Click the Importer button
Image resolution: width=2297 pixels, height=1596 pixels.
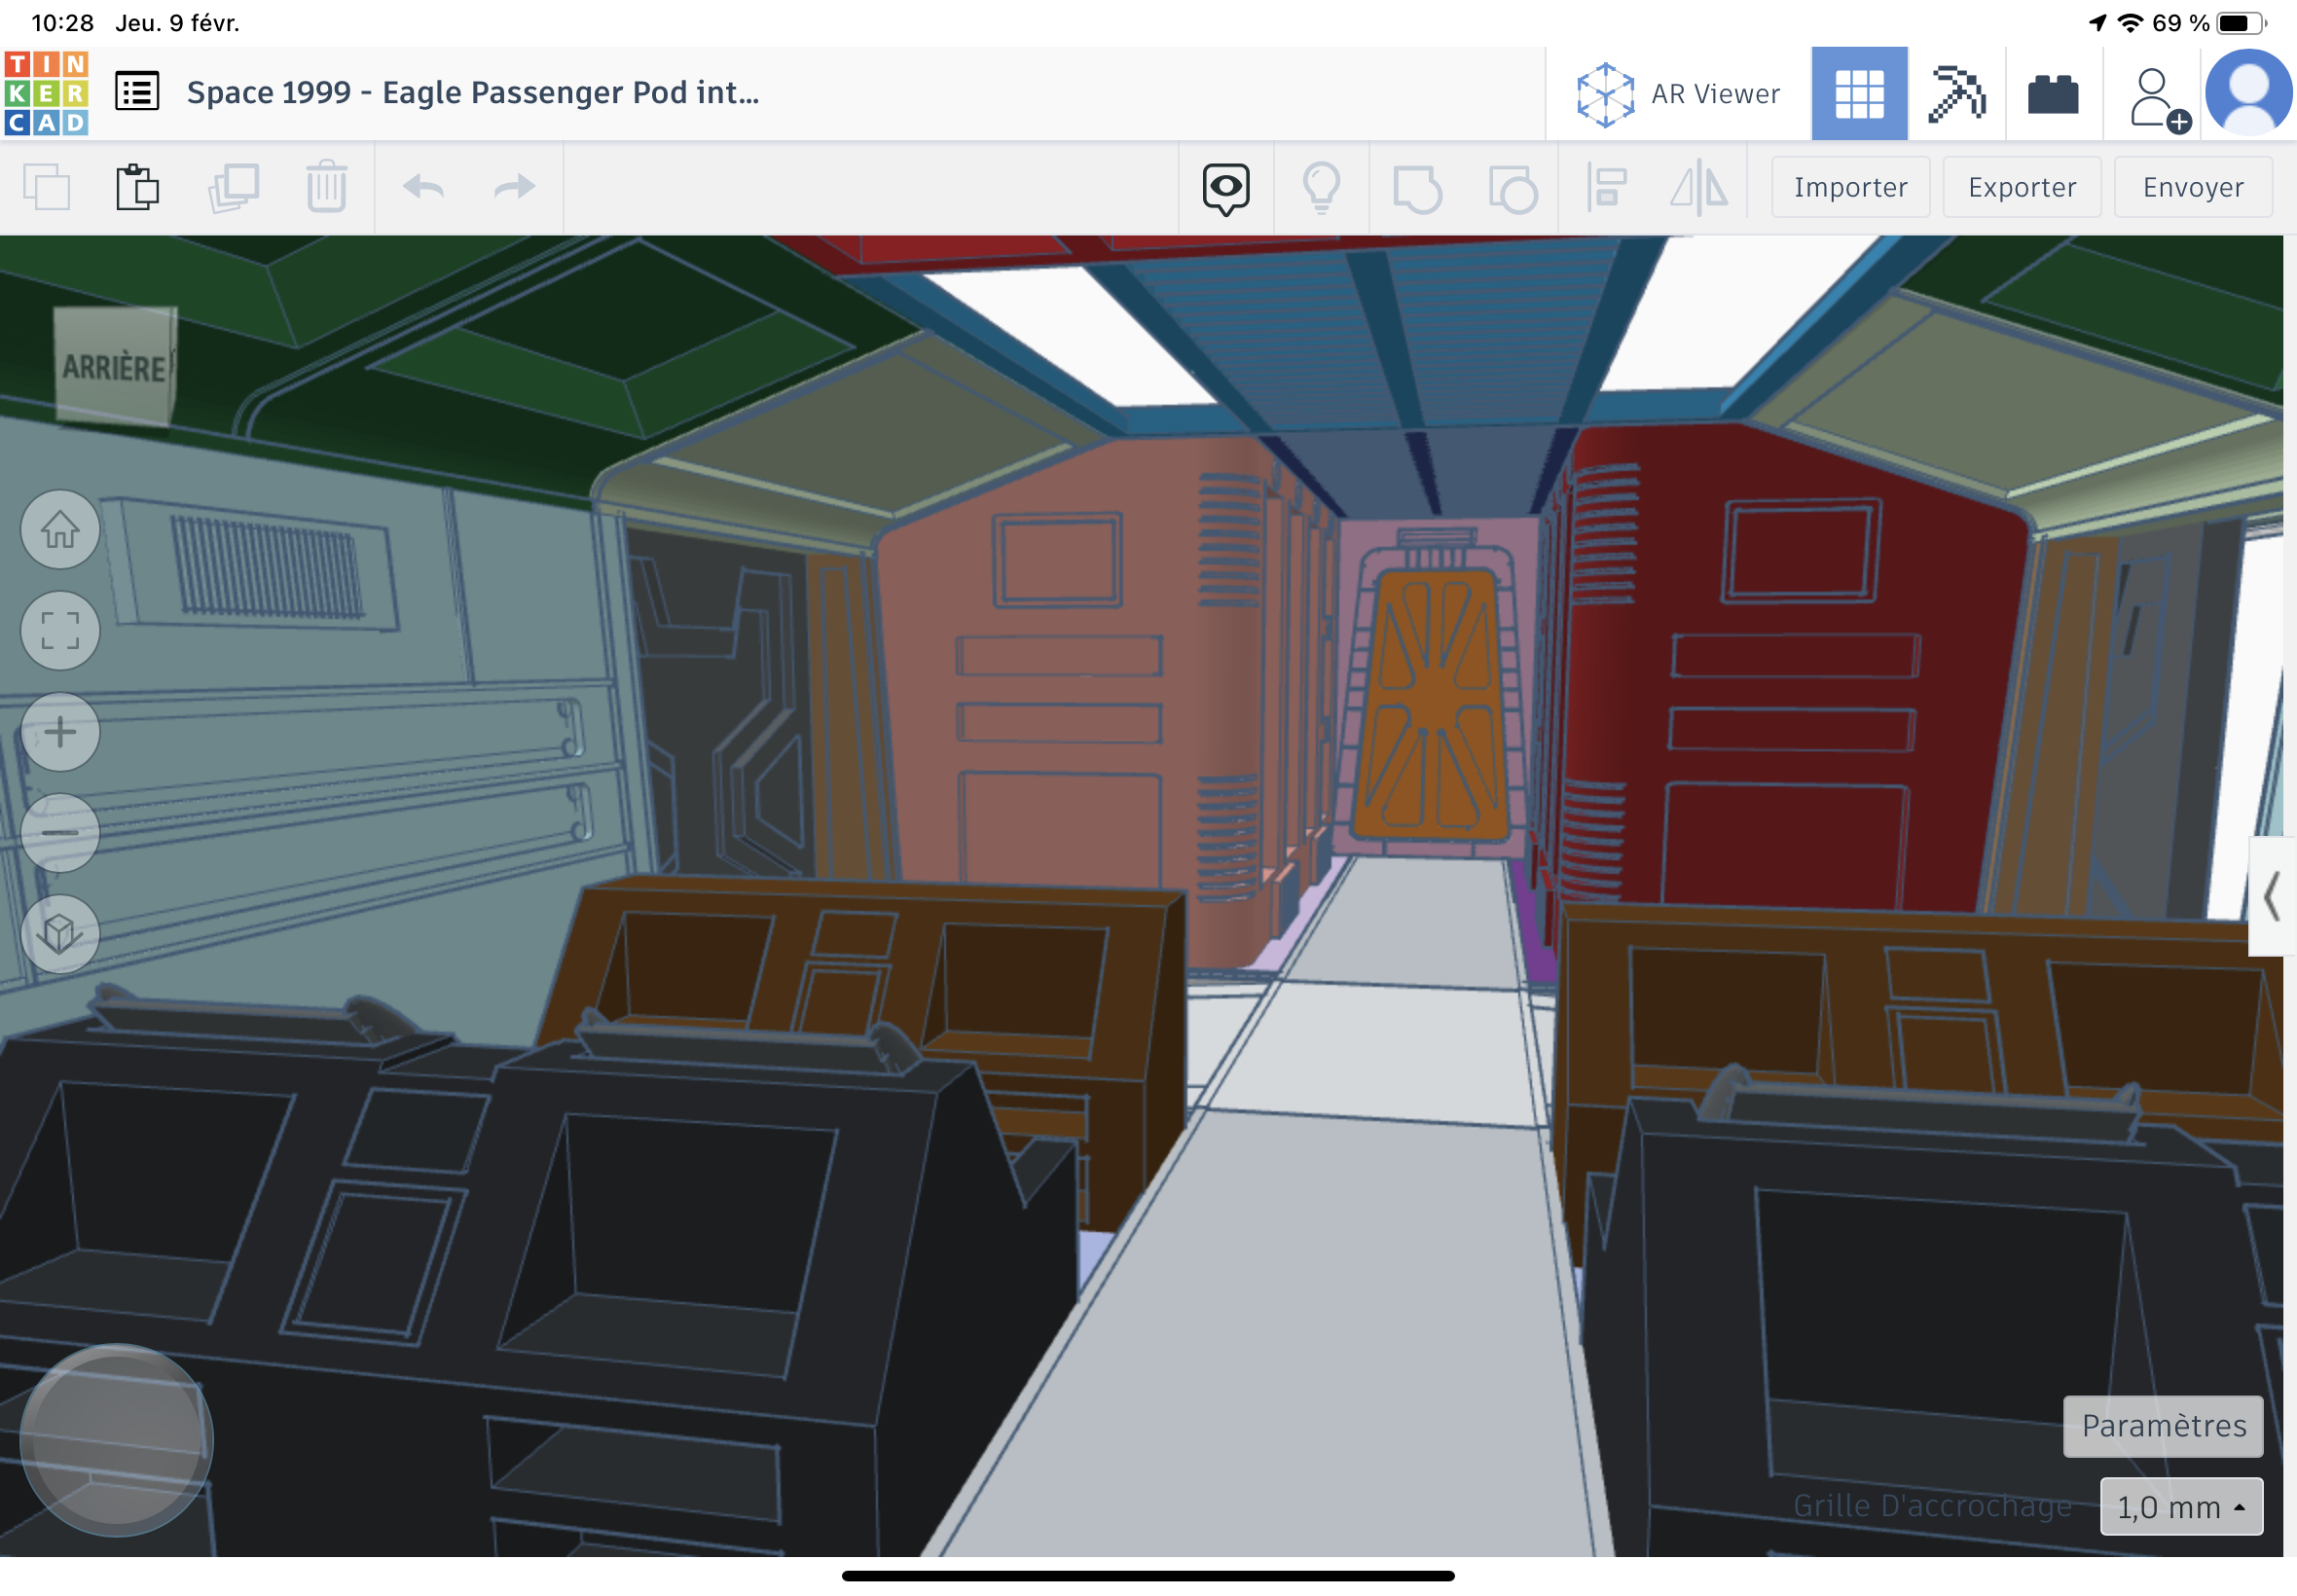pos(1850,187)
